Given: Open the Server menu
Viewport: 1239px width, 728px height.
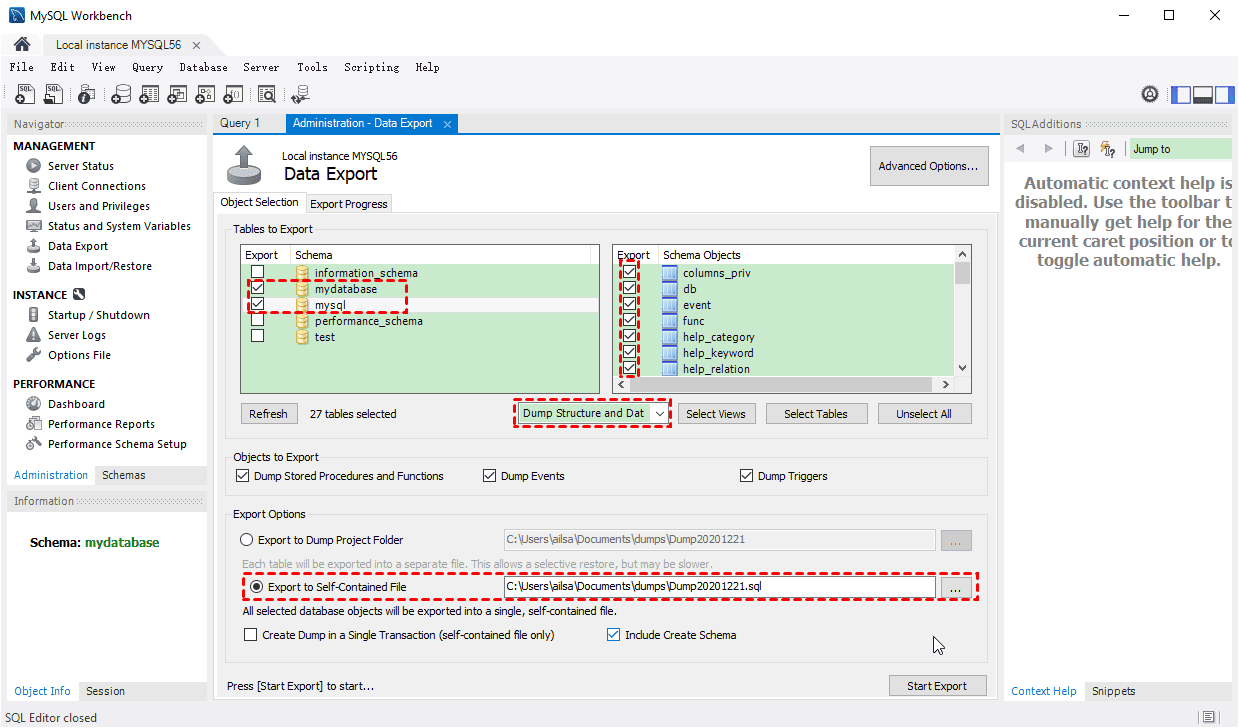Looking at the screenshot, I should tap(261, 67).
